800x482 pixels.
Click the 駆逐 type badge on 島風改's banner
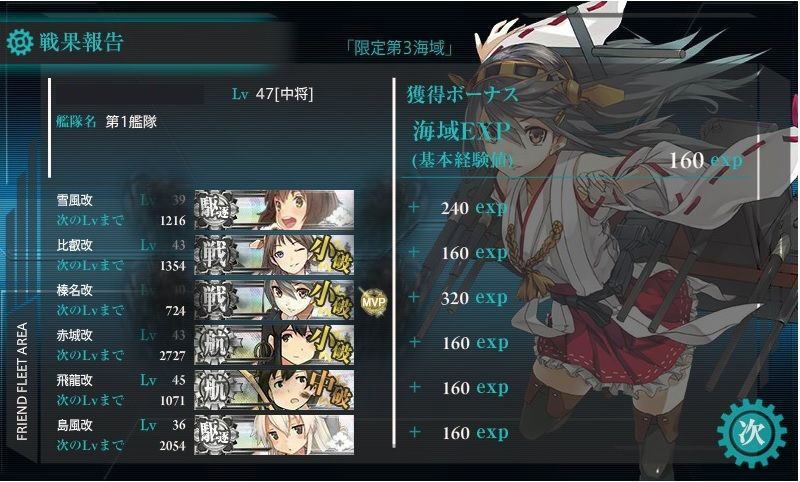point(215,434)
